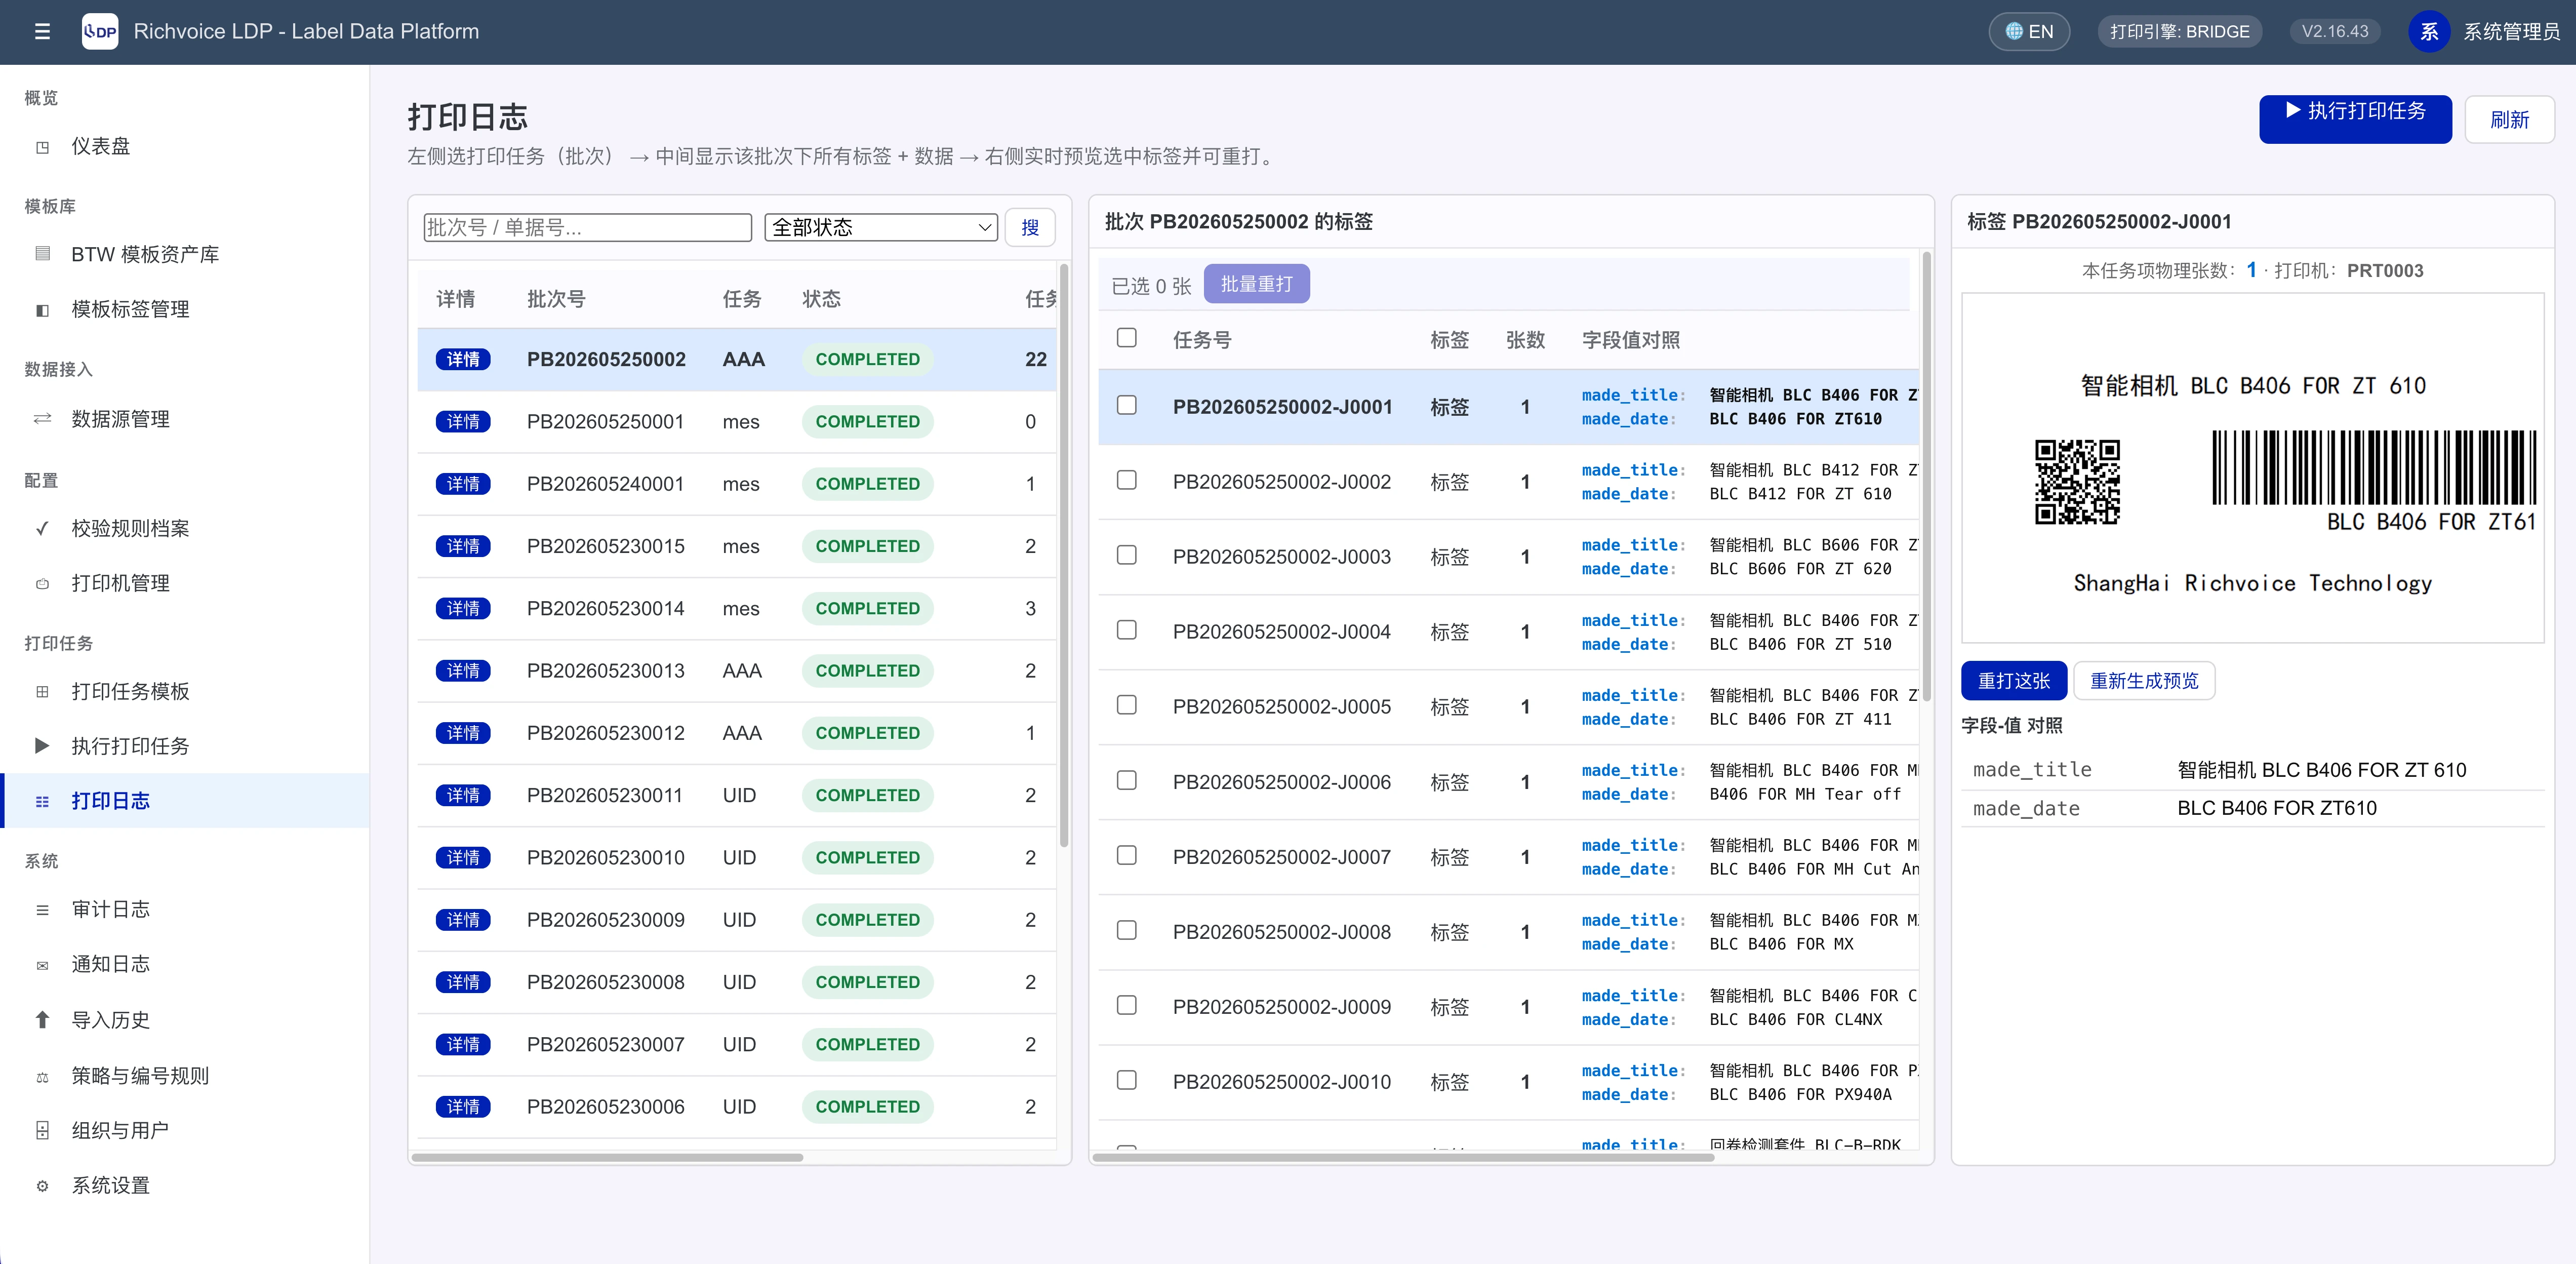Click the LDP logo icon
Image resolution: width=2576 pixels, height=1264 pixels.
pyautogui.click(x=100, y=32)
